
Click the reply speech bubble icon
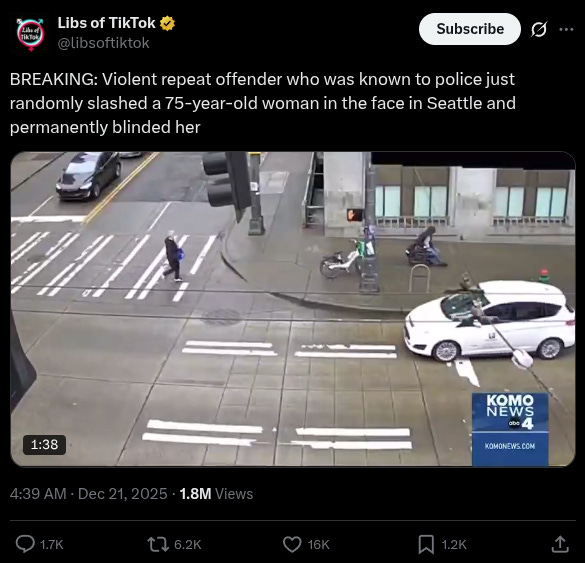tap(25, 544)
